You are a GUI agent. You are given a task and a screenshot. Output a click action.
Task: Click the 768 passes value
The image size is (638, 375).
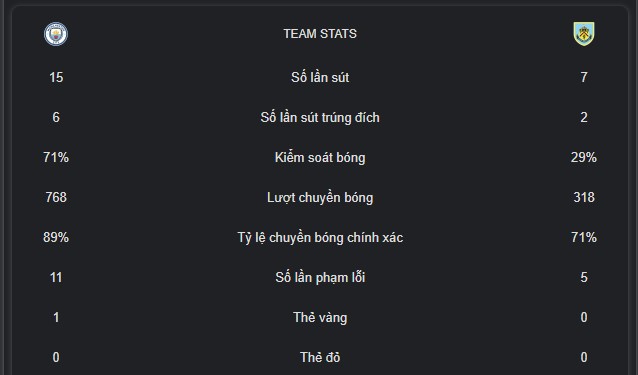pyautogui.click(x=56, y=197)
